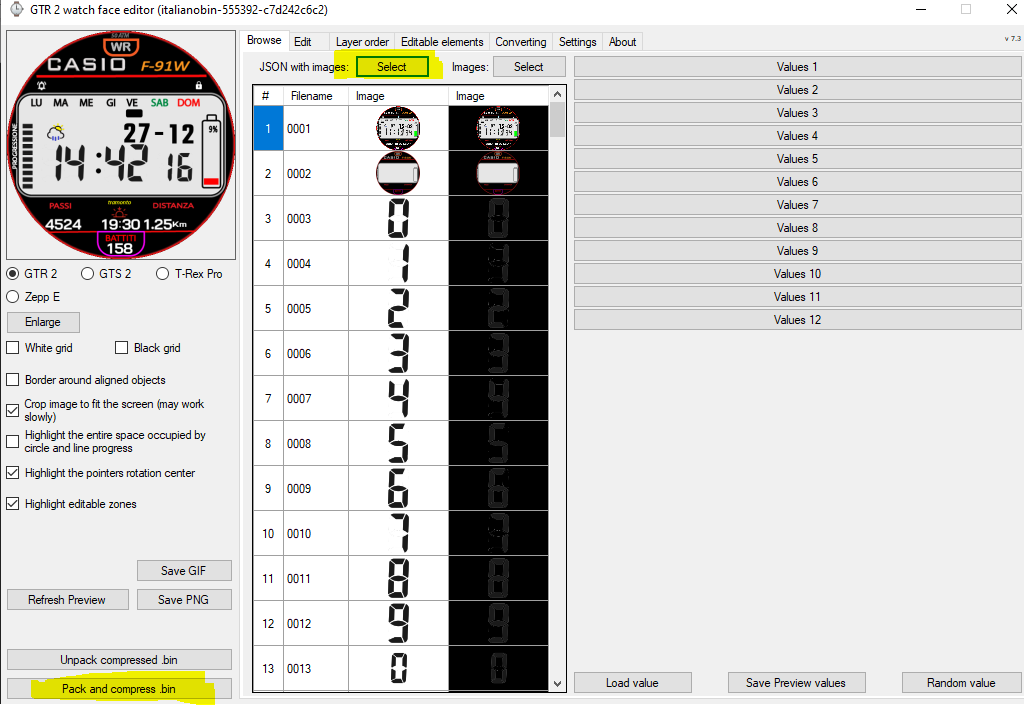Select row number 13 in the list

click(x=268, y=668)
